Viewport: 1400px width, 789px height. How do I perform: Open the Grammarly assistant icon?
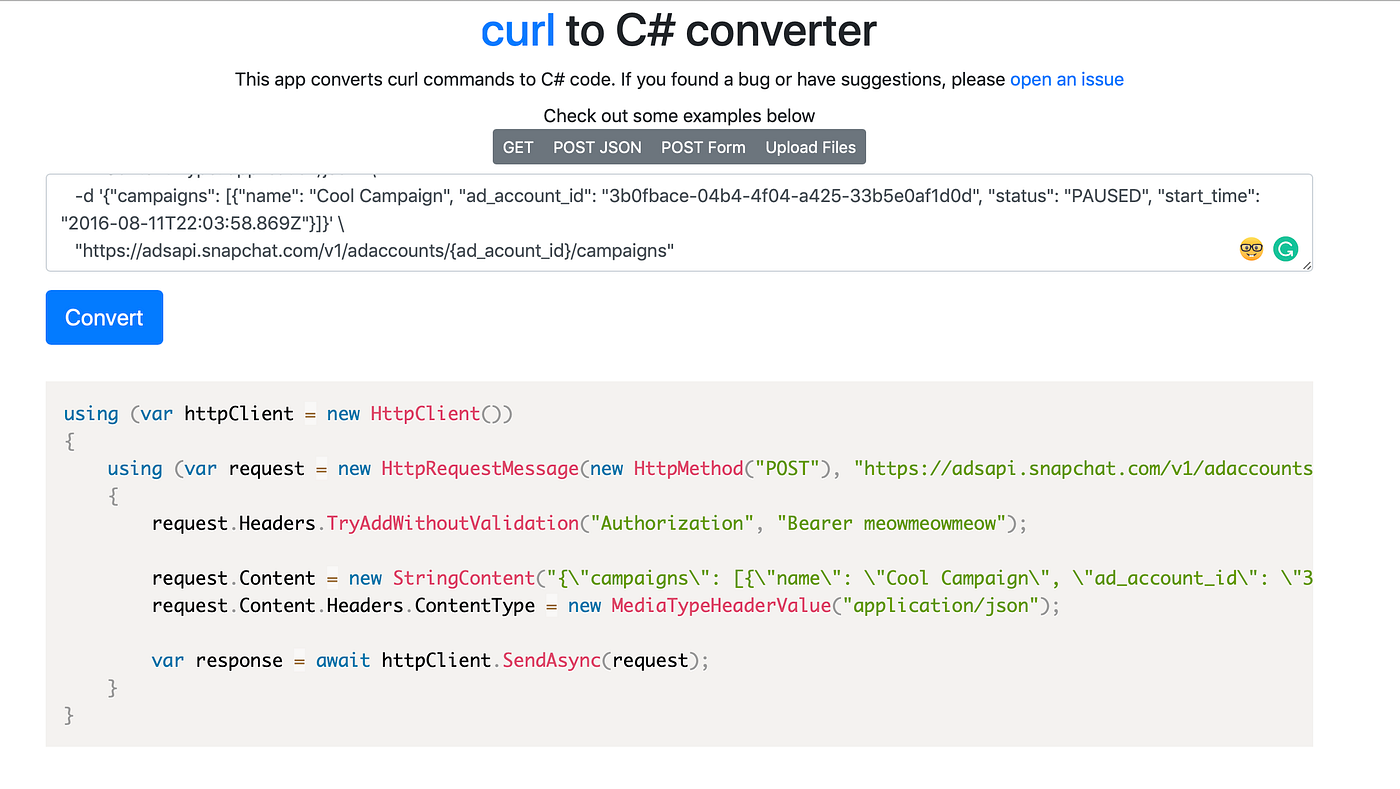click(x=1285, y=248)
